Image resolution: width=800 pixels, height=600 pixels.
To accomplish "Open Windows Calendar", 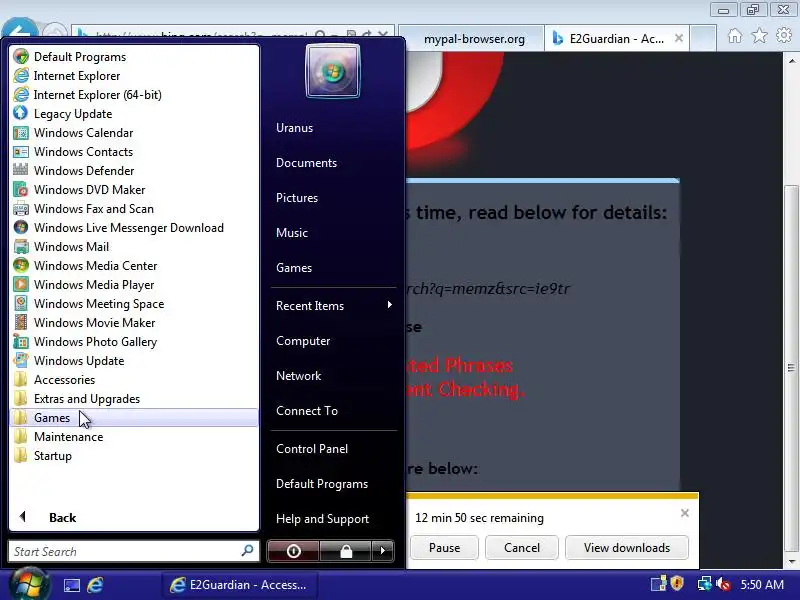I will tap(134, 133).
